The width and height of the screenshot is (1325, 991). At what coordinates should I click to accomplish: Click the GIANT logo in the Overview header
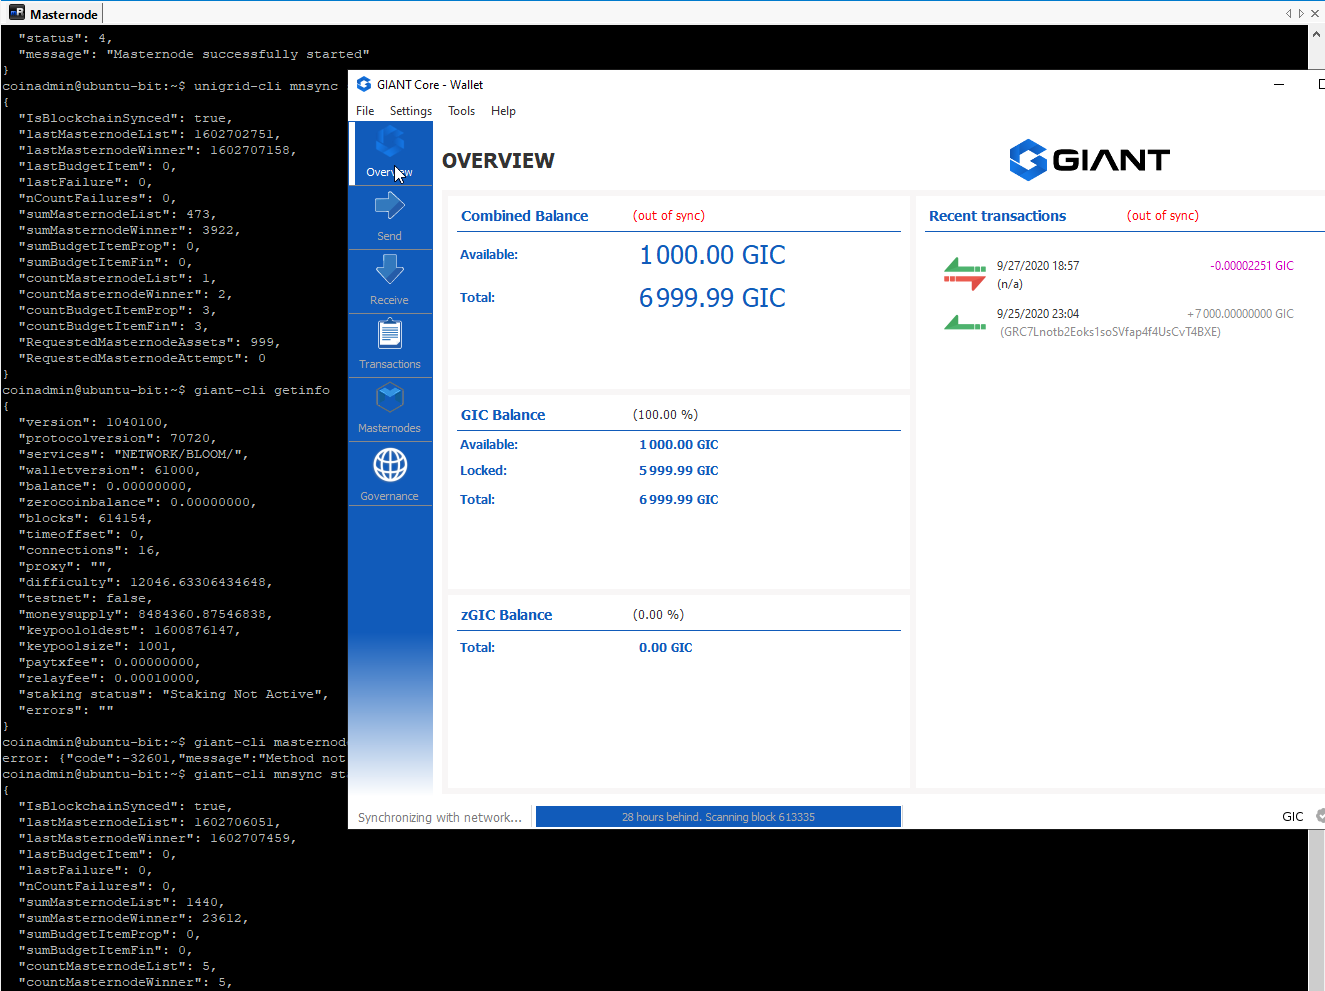pyautogui.click(x=1090, y=160)
